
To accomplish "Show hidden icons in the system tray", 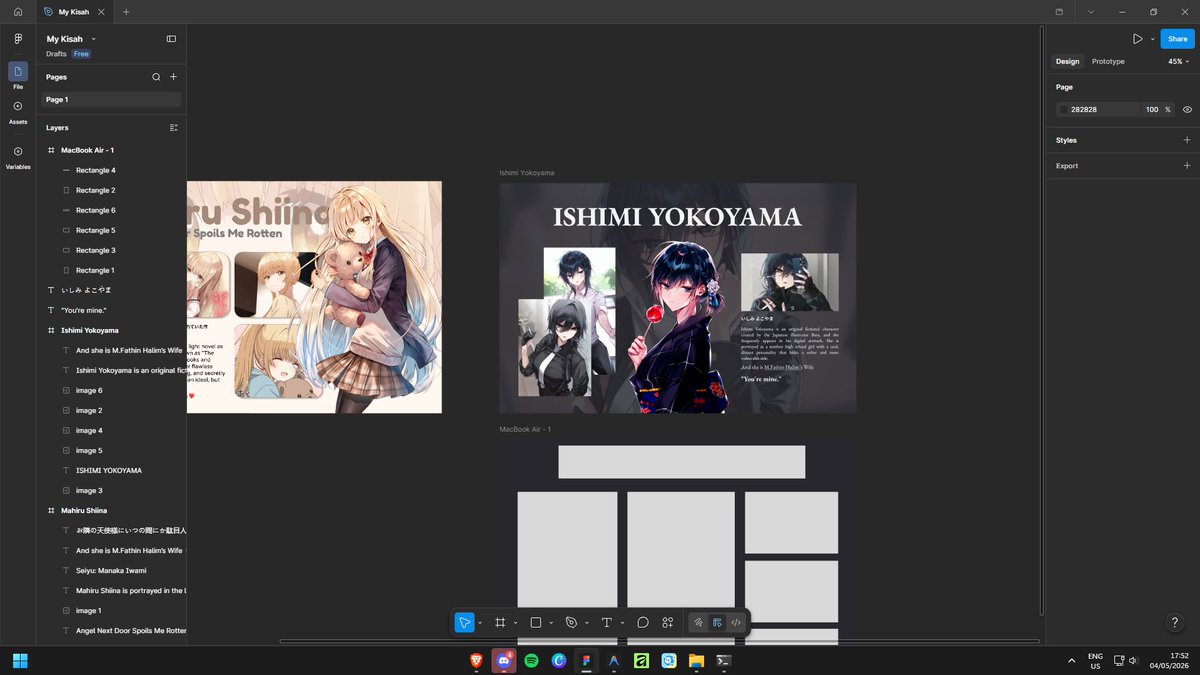I will click(x=1071, y=661).
